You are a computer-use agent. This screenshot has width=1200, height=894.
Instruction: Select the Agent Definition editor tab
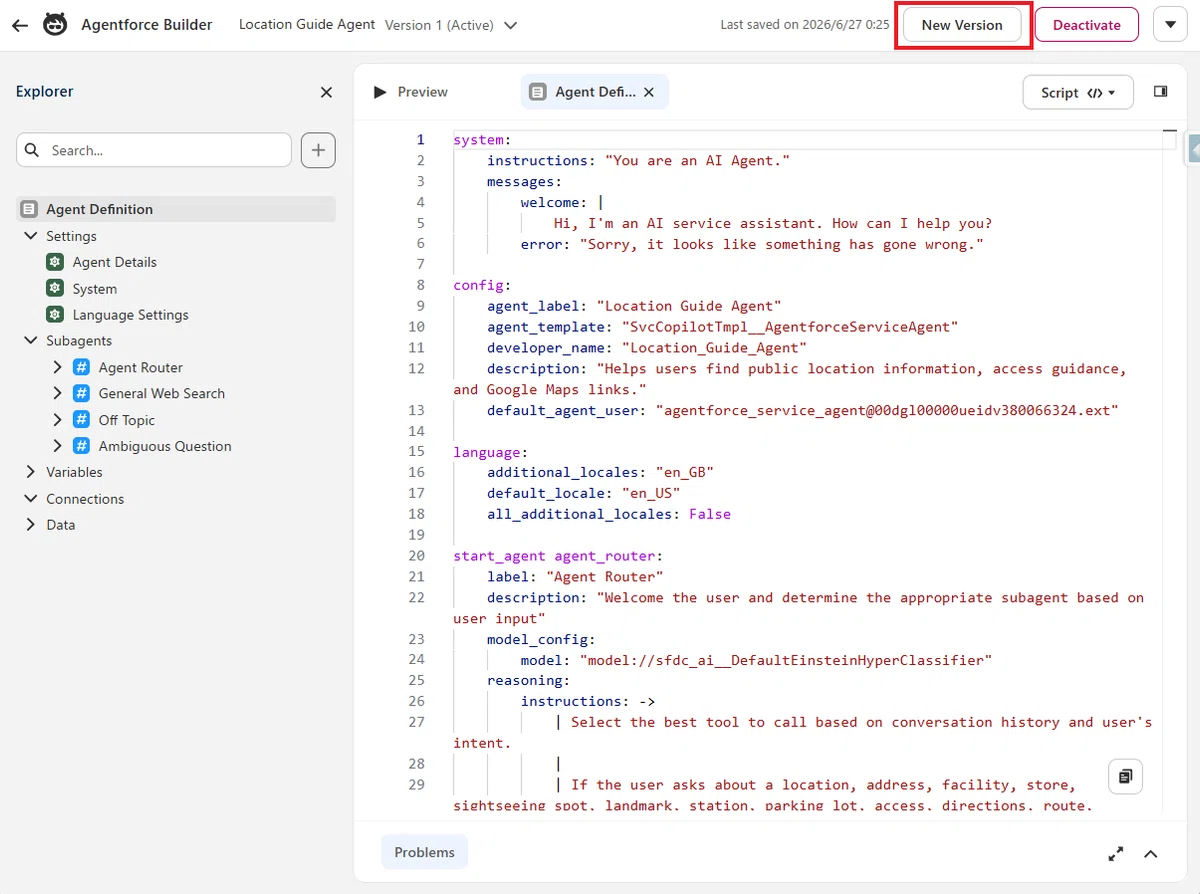(x=595, y=92)
